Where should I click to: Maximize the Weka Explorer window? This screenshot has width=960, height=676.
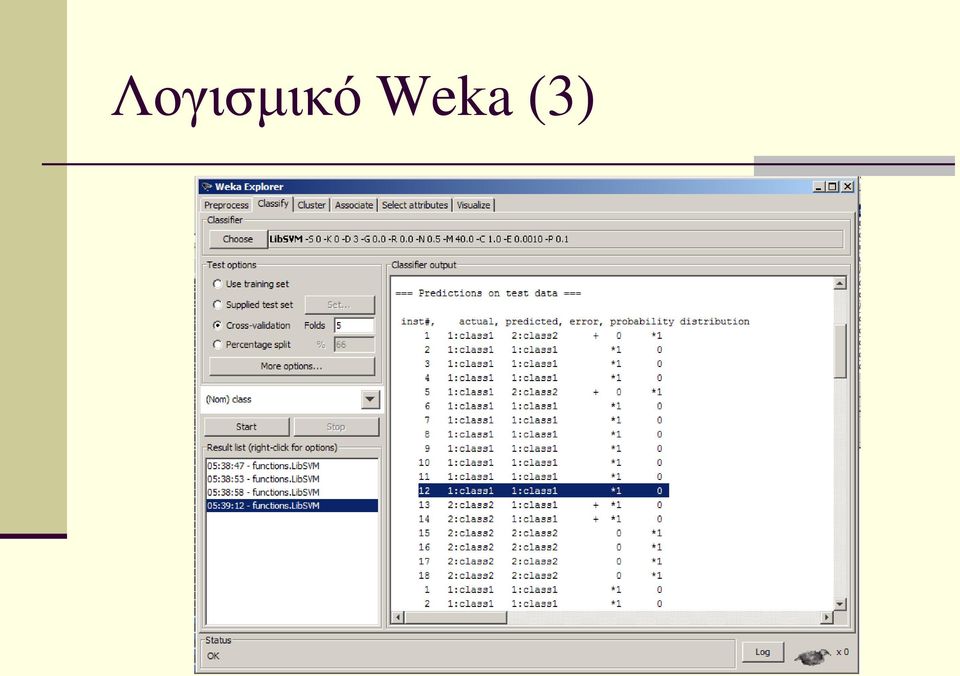click(832, 187)
